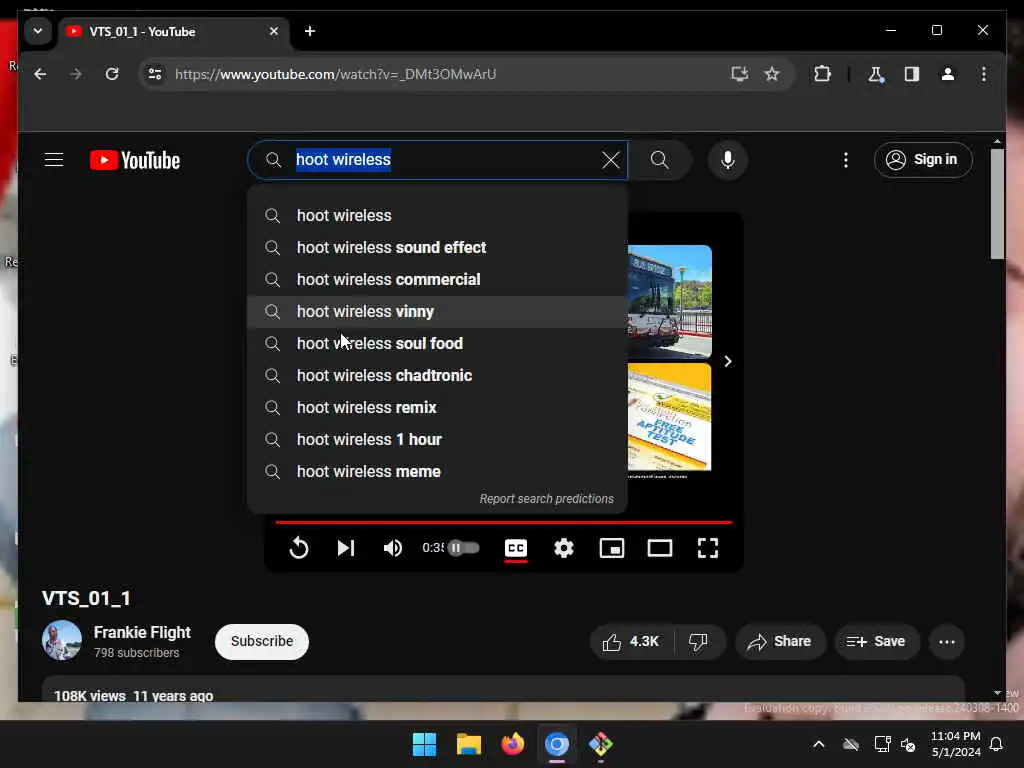Click Report search predictions link
The width and height of the screenshot is (1024, 768).
pos(547,499)
